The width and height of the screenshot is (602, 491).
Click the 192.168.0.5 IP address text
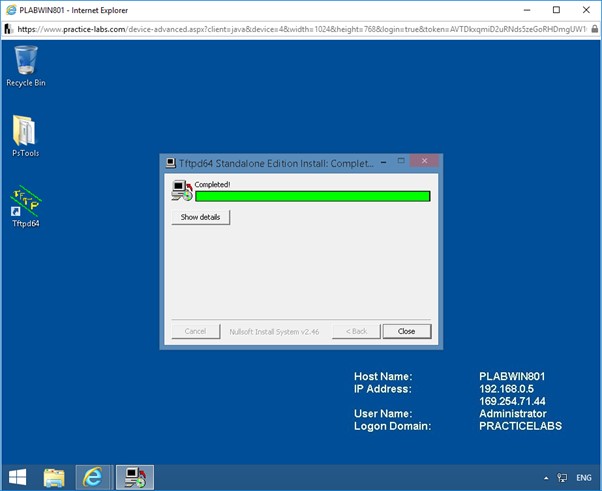coord(506,389)
